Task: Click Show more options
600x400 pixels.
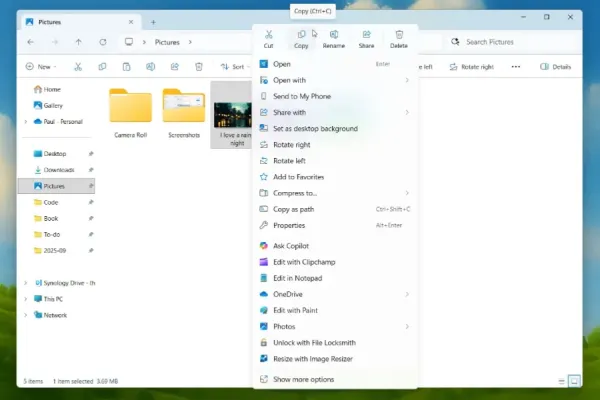Action: pos(304,379)
